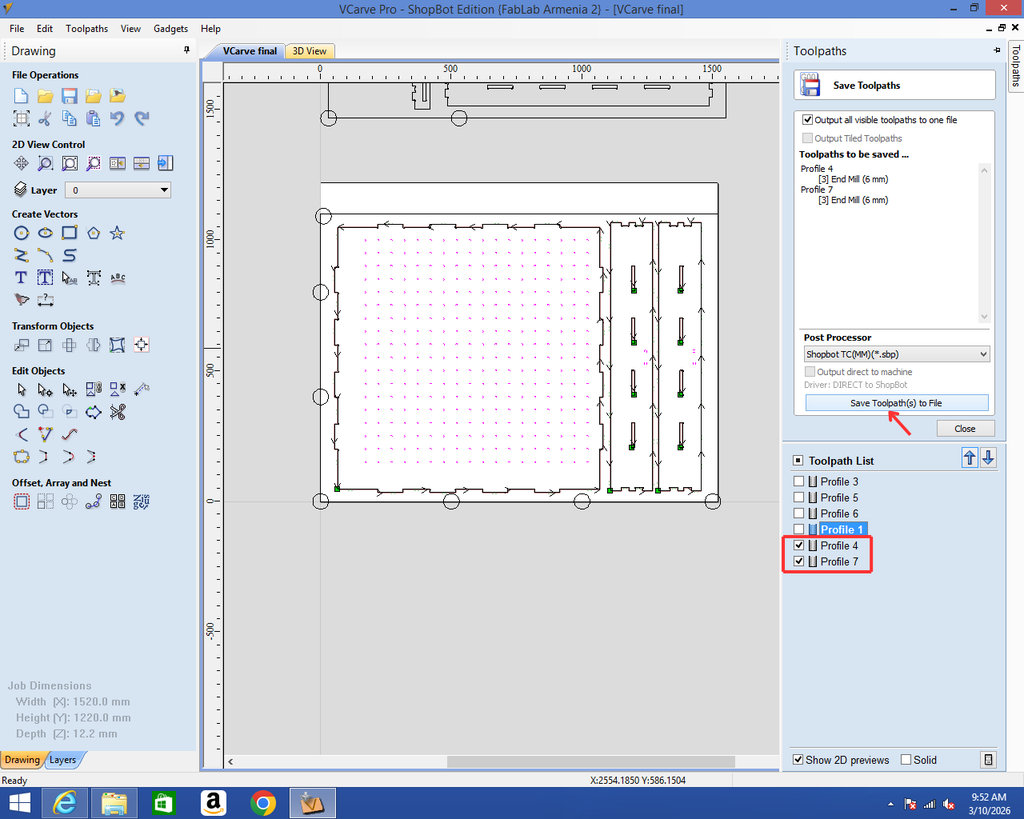The width and height of the screenshot is (1024, 819).
Task: Click the left arrow of horizontal scrollbar
Action: coord(231,762)
